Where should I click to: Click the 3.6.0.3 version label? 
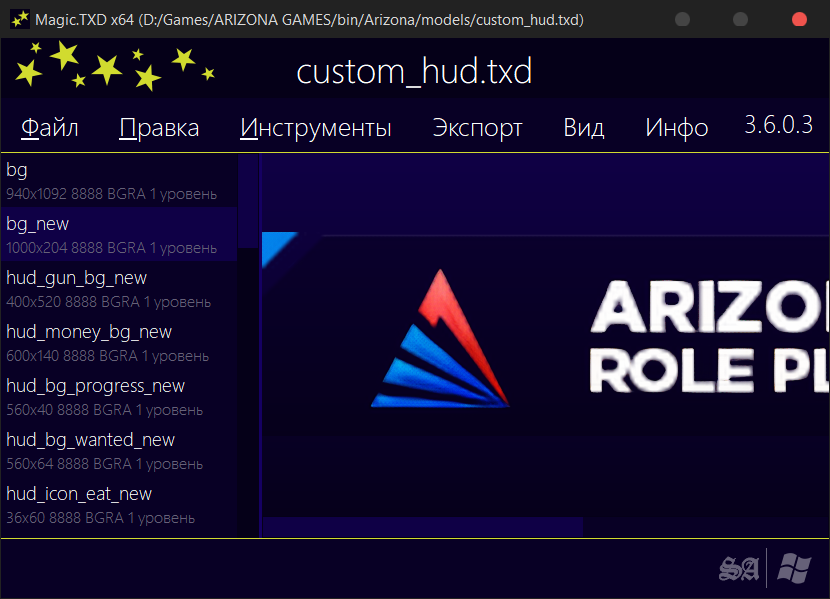[778, 125]
